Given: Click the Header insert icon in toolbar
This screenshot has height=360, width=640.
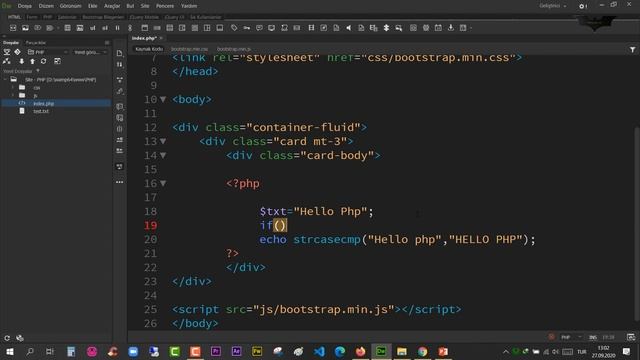Looking at the screenshot, I should [x=145, y=28].
